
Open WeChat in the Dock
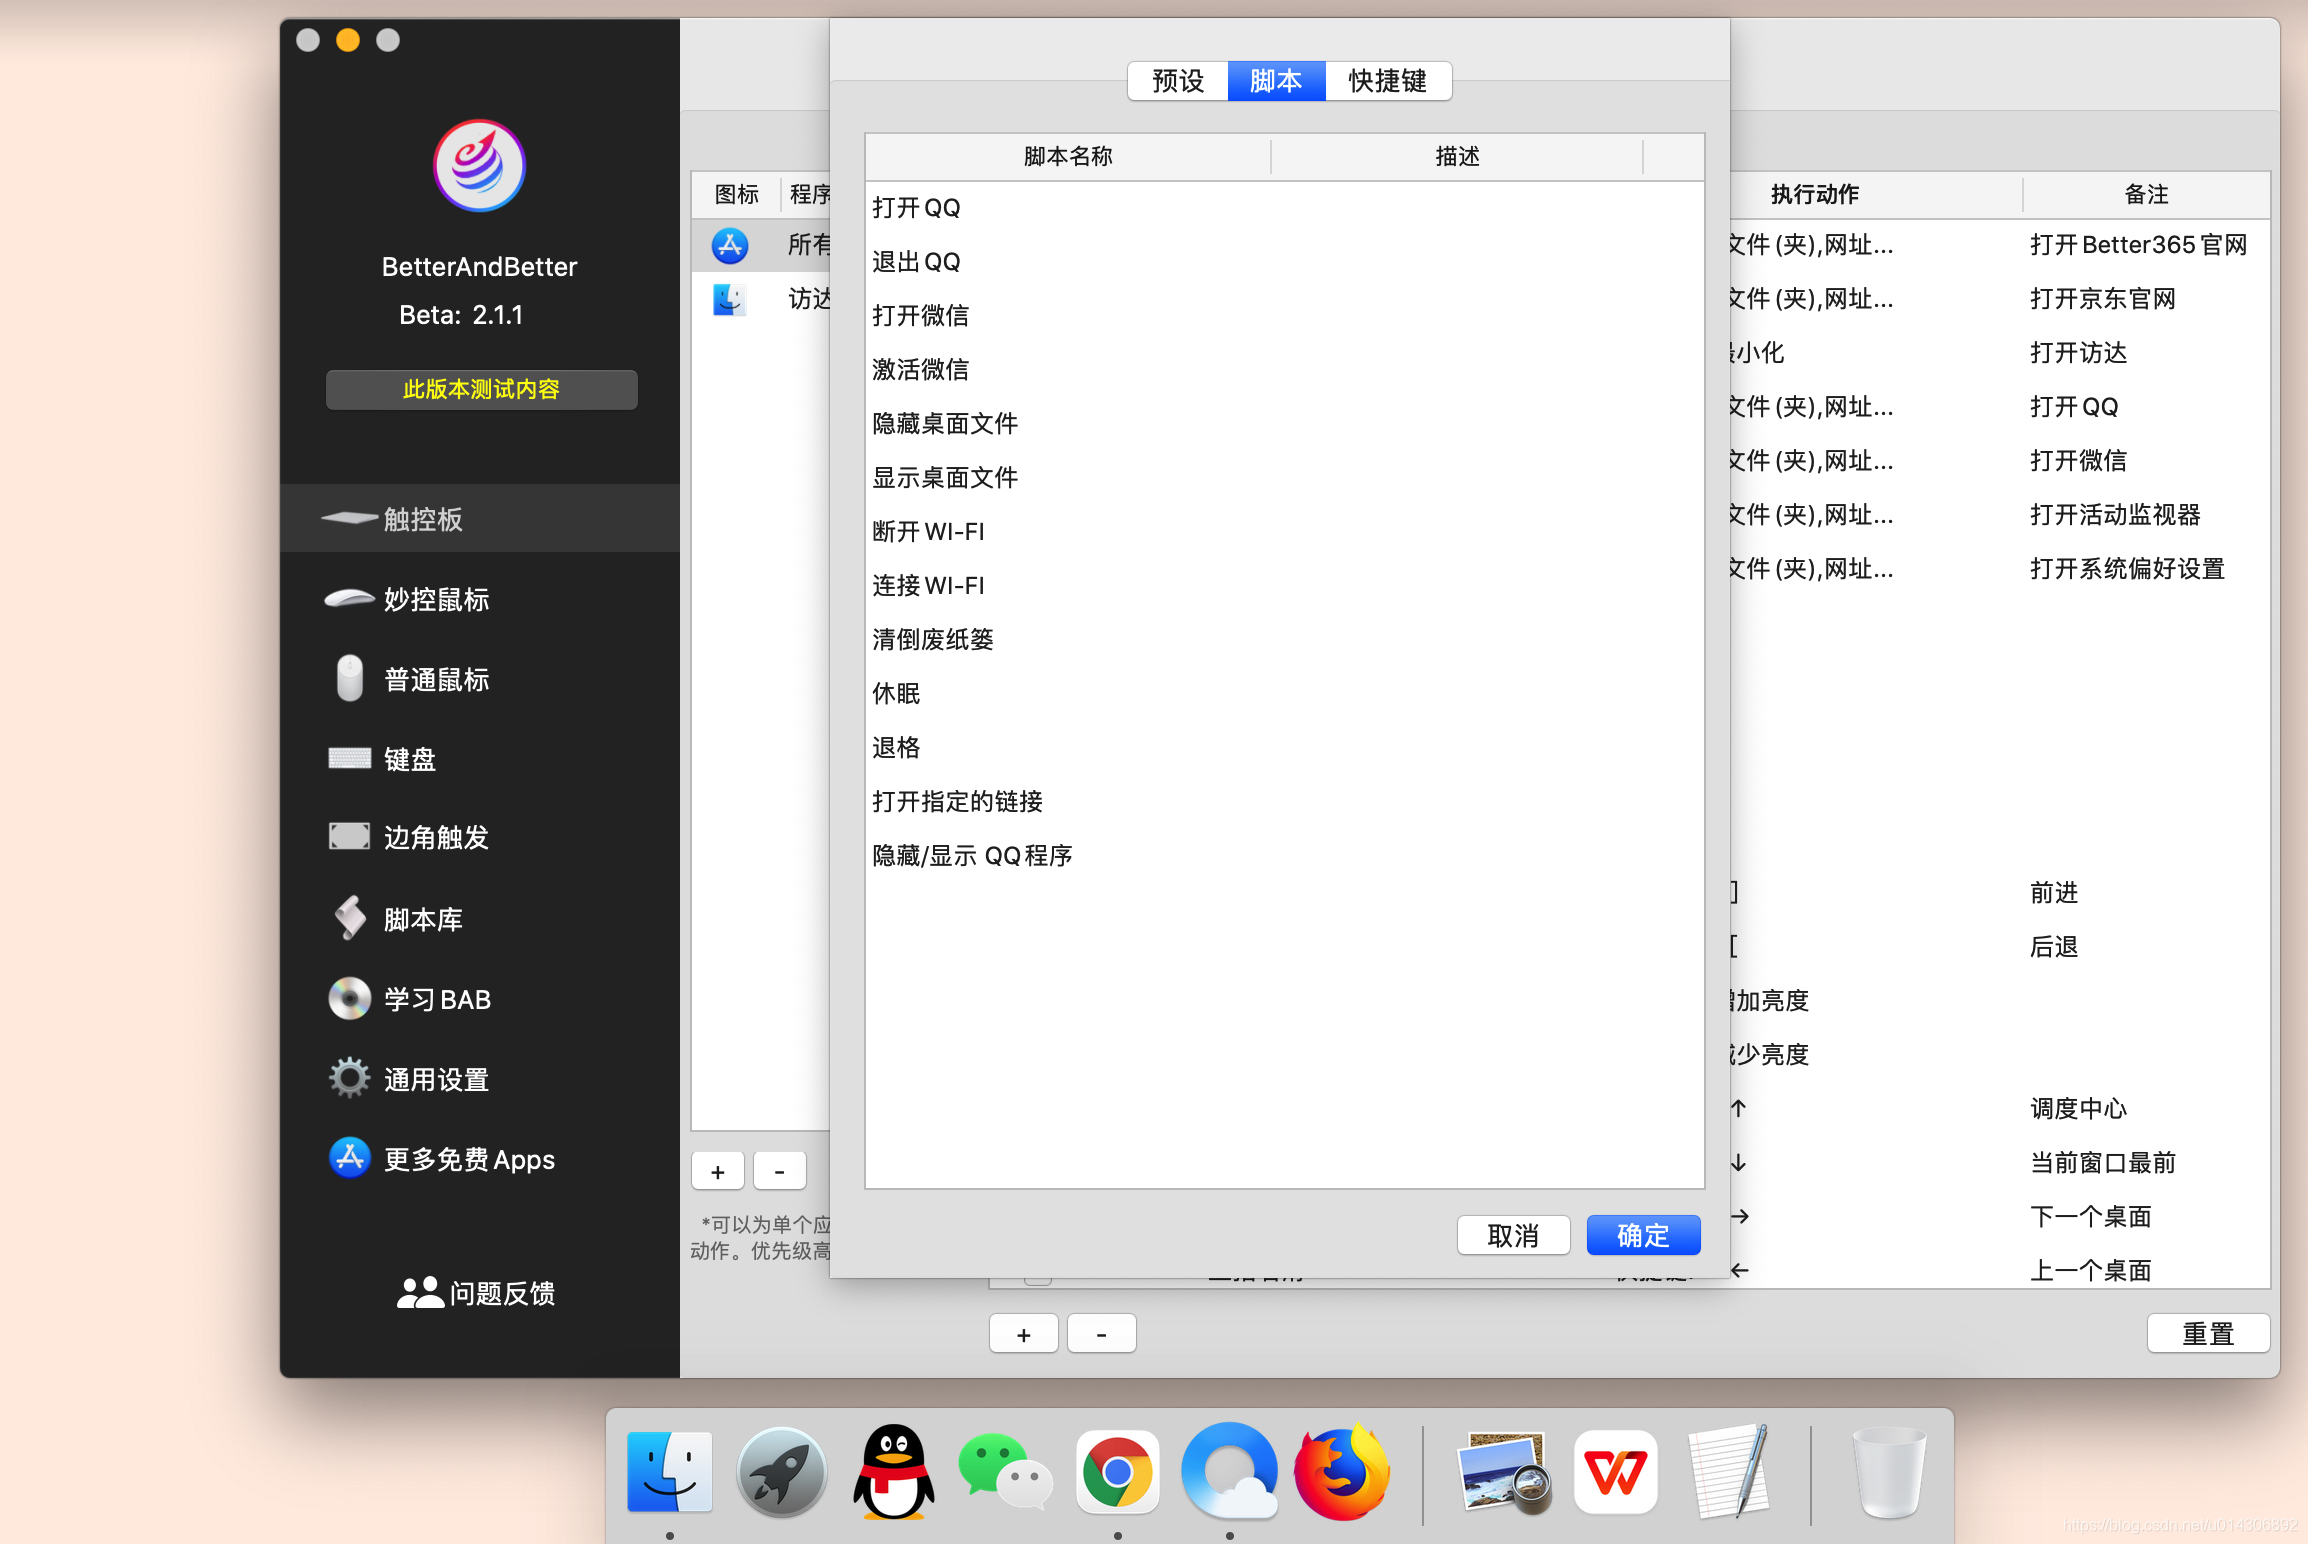1005,1472
